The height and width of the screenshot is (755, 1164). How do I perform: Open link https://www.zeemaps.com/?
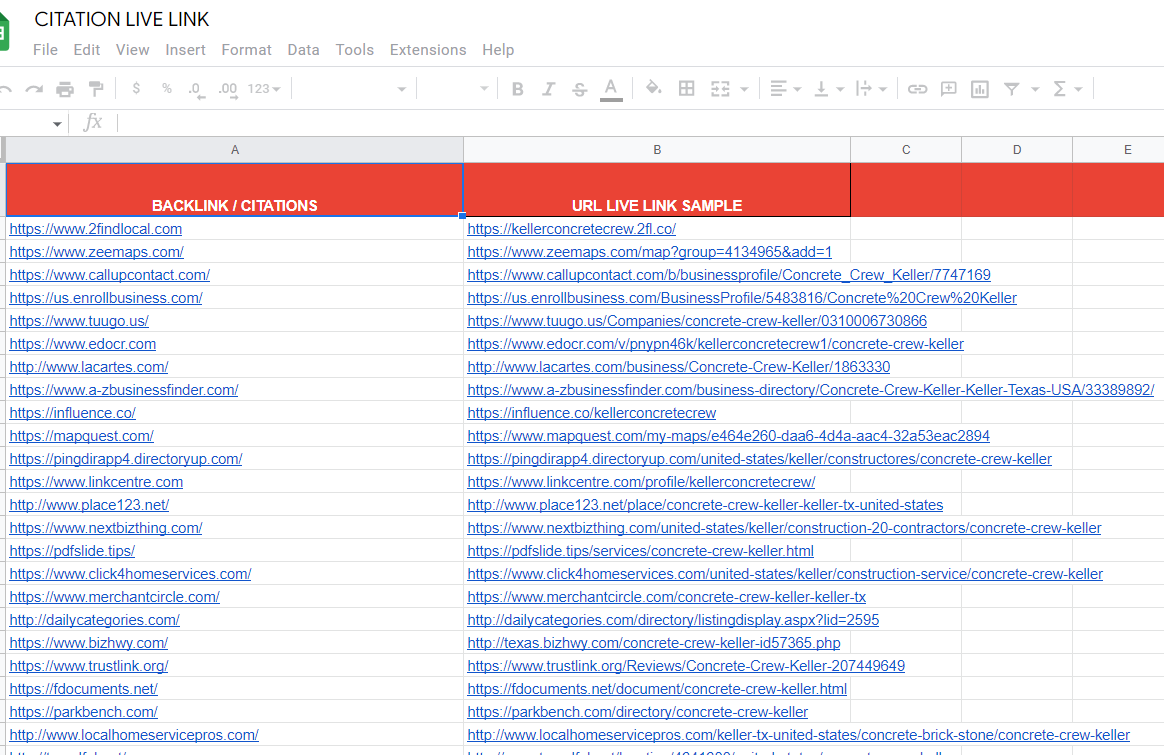(97, 252)
